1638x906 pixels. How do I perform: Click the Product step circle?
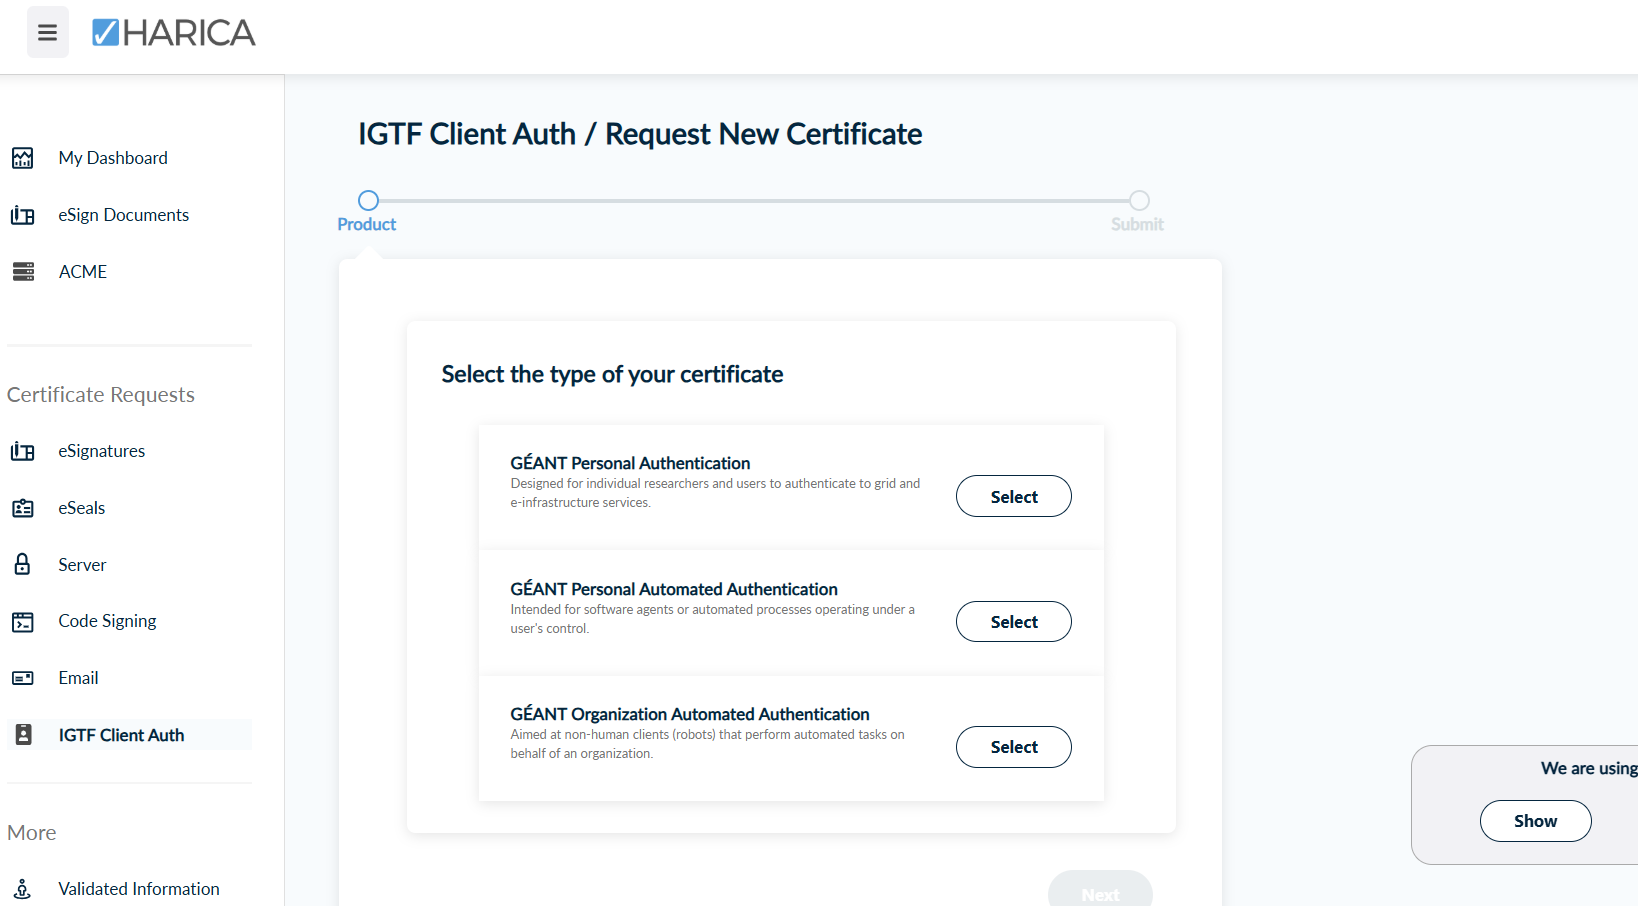[368, 200]
